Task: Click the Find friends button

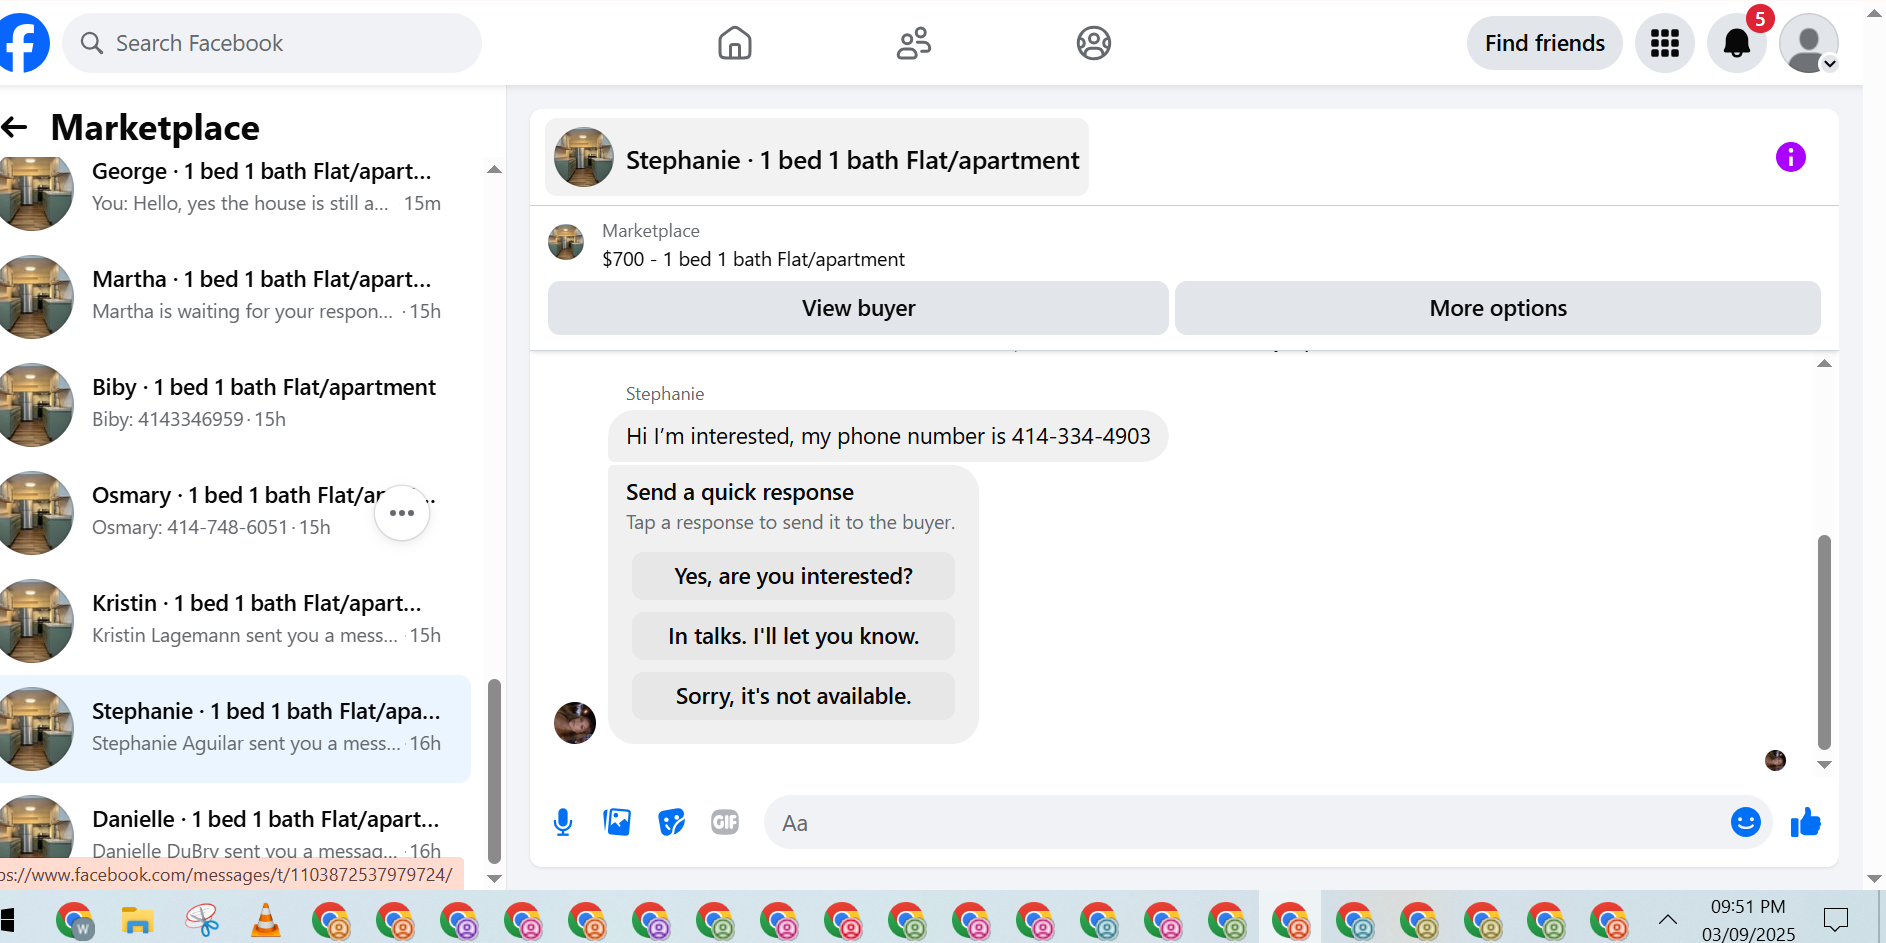Action: click(1544, 43)
